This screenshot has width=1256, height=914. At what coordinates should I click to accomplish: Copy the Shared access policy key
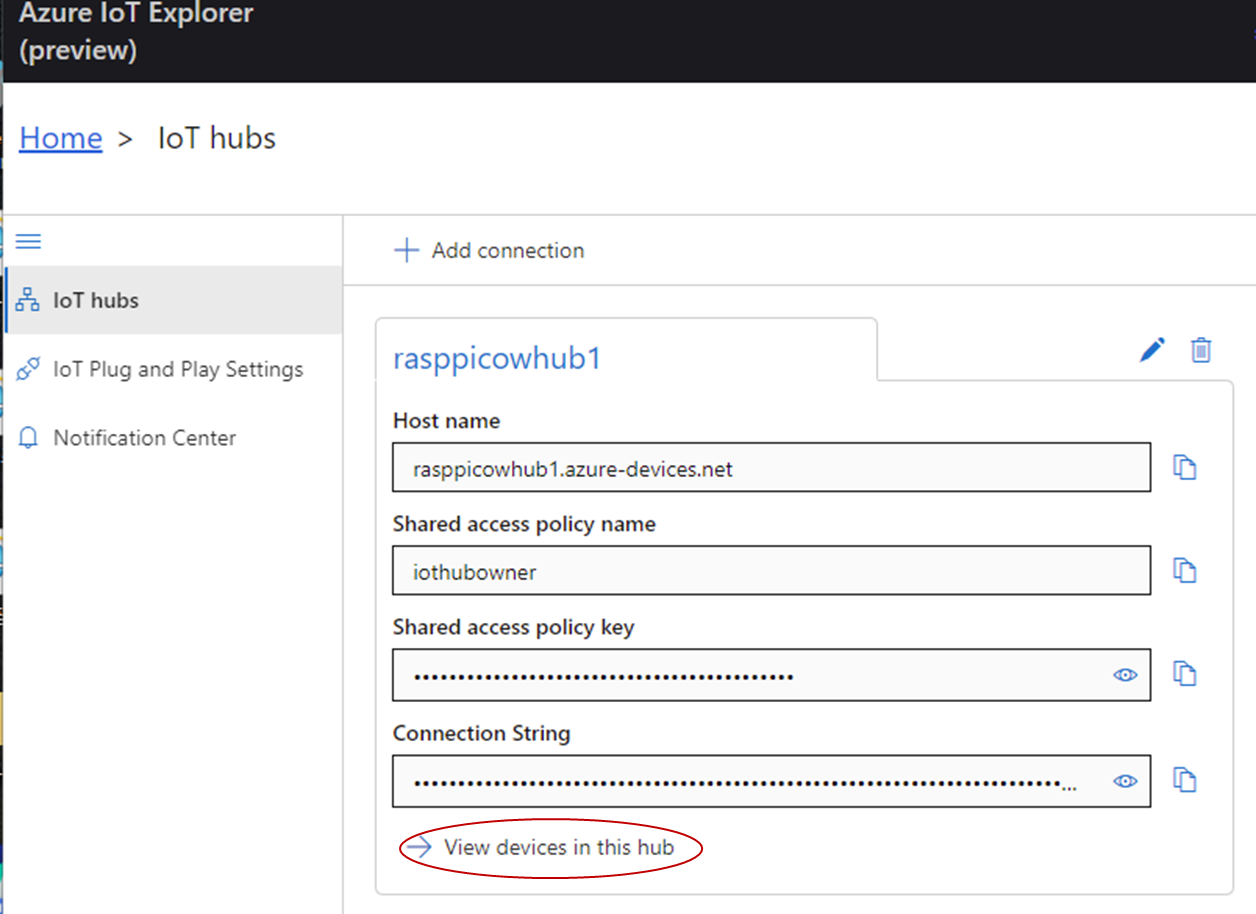click(1185, 675)
